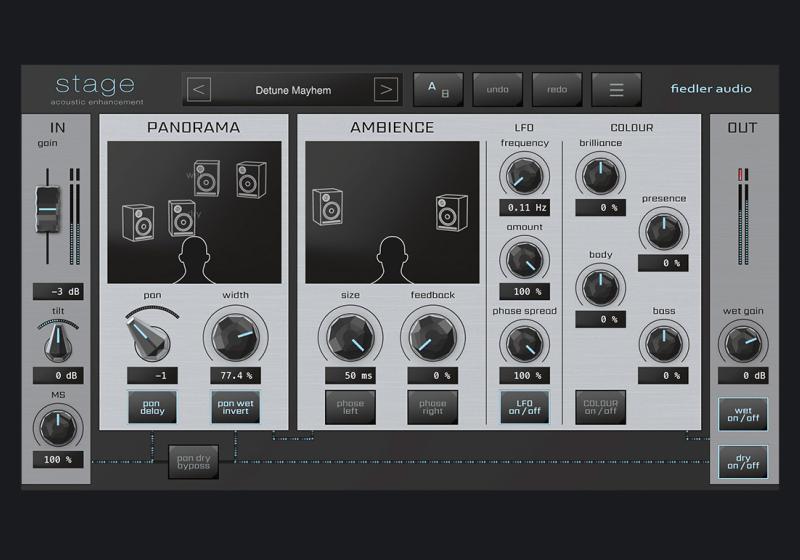Image resolution: width=800 pixels, height=560 pixels.
Task: Toggle phase right
Action: point(432,407)
